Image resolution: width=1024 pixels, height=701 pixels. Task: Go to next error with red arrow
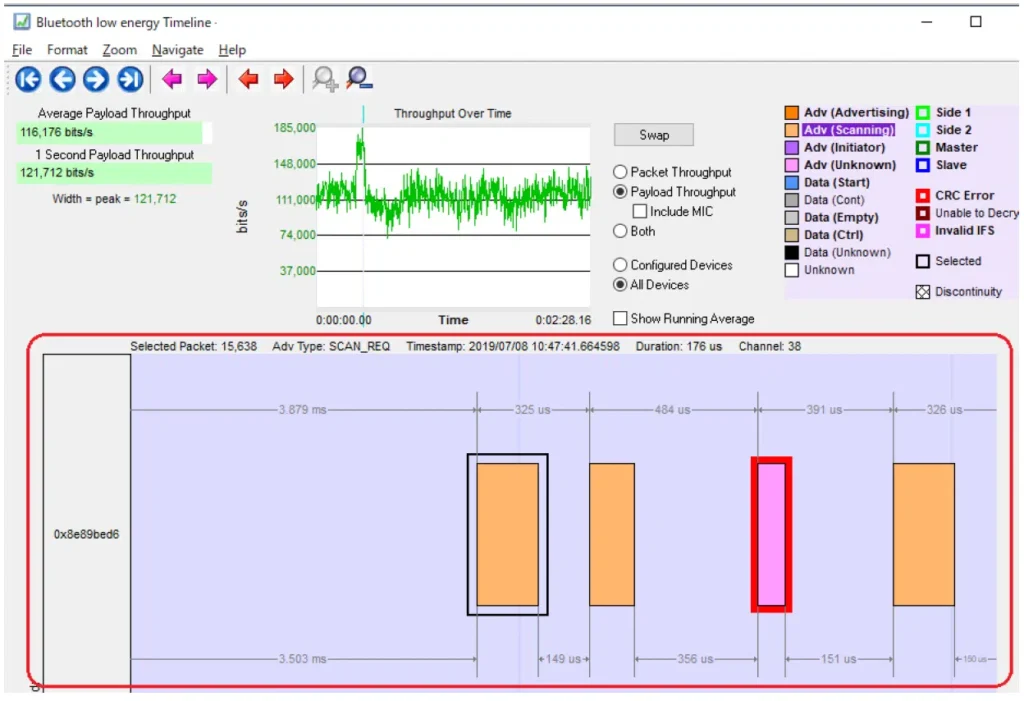click(283, 79)
